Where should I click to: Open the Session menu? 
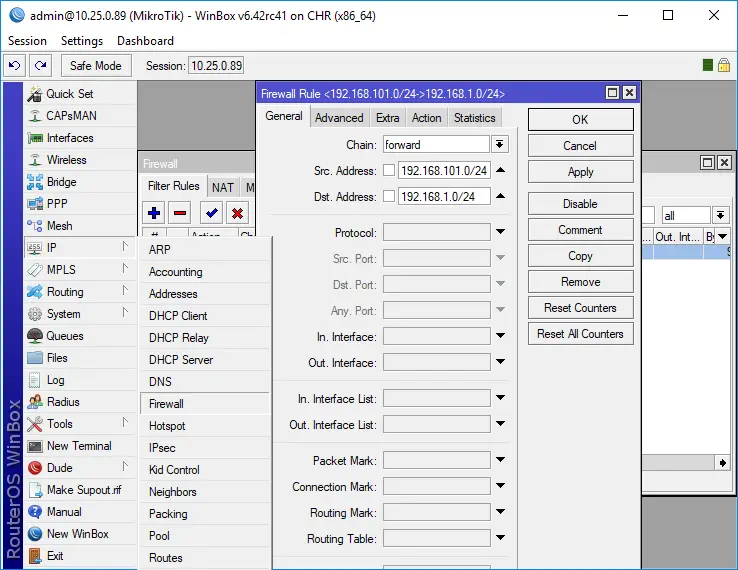27,41
